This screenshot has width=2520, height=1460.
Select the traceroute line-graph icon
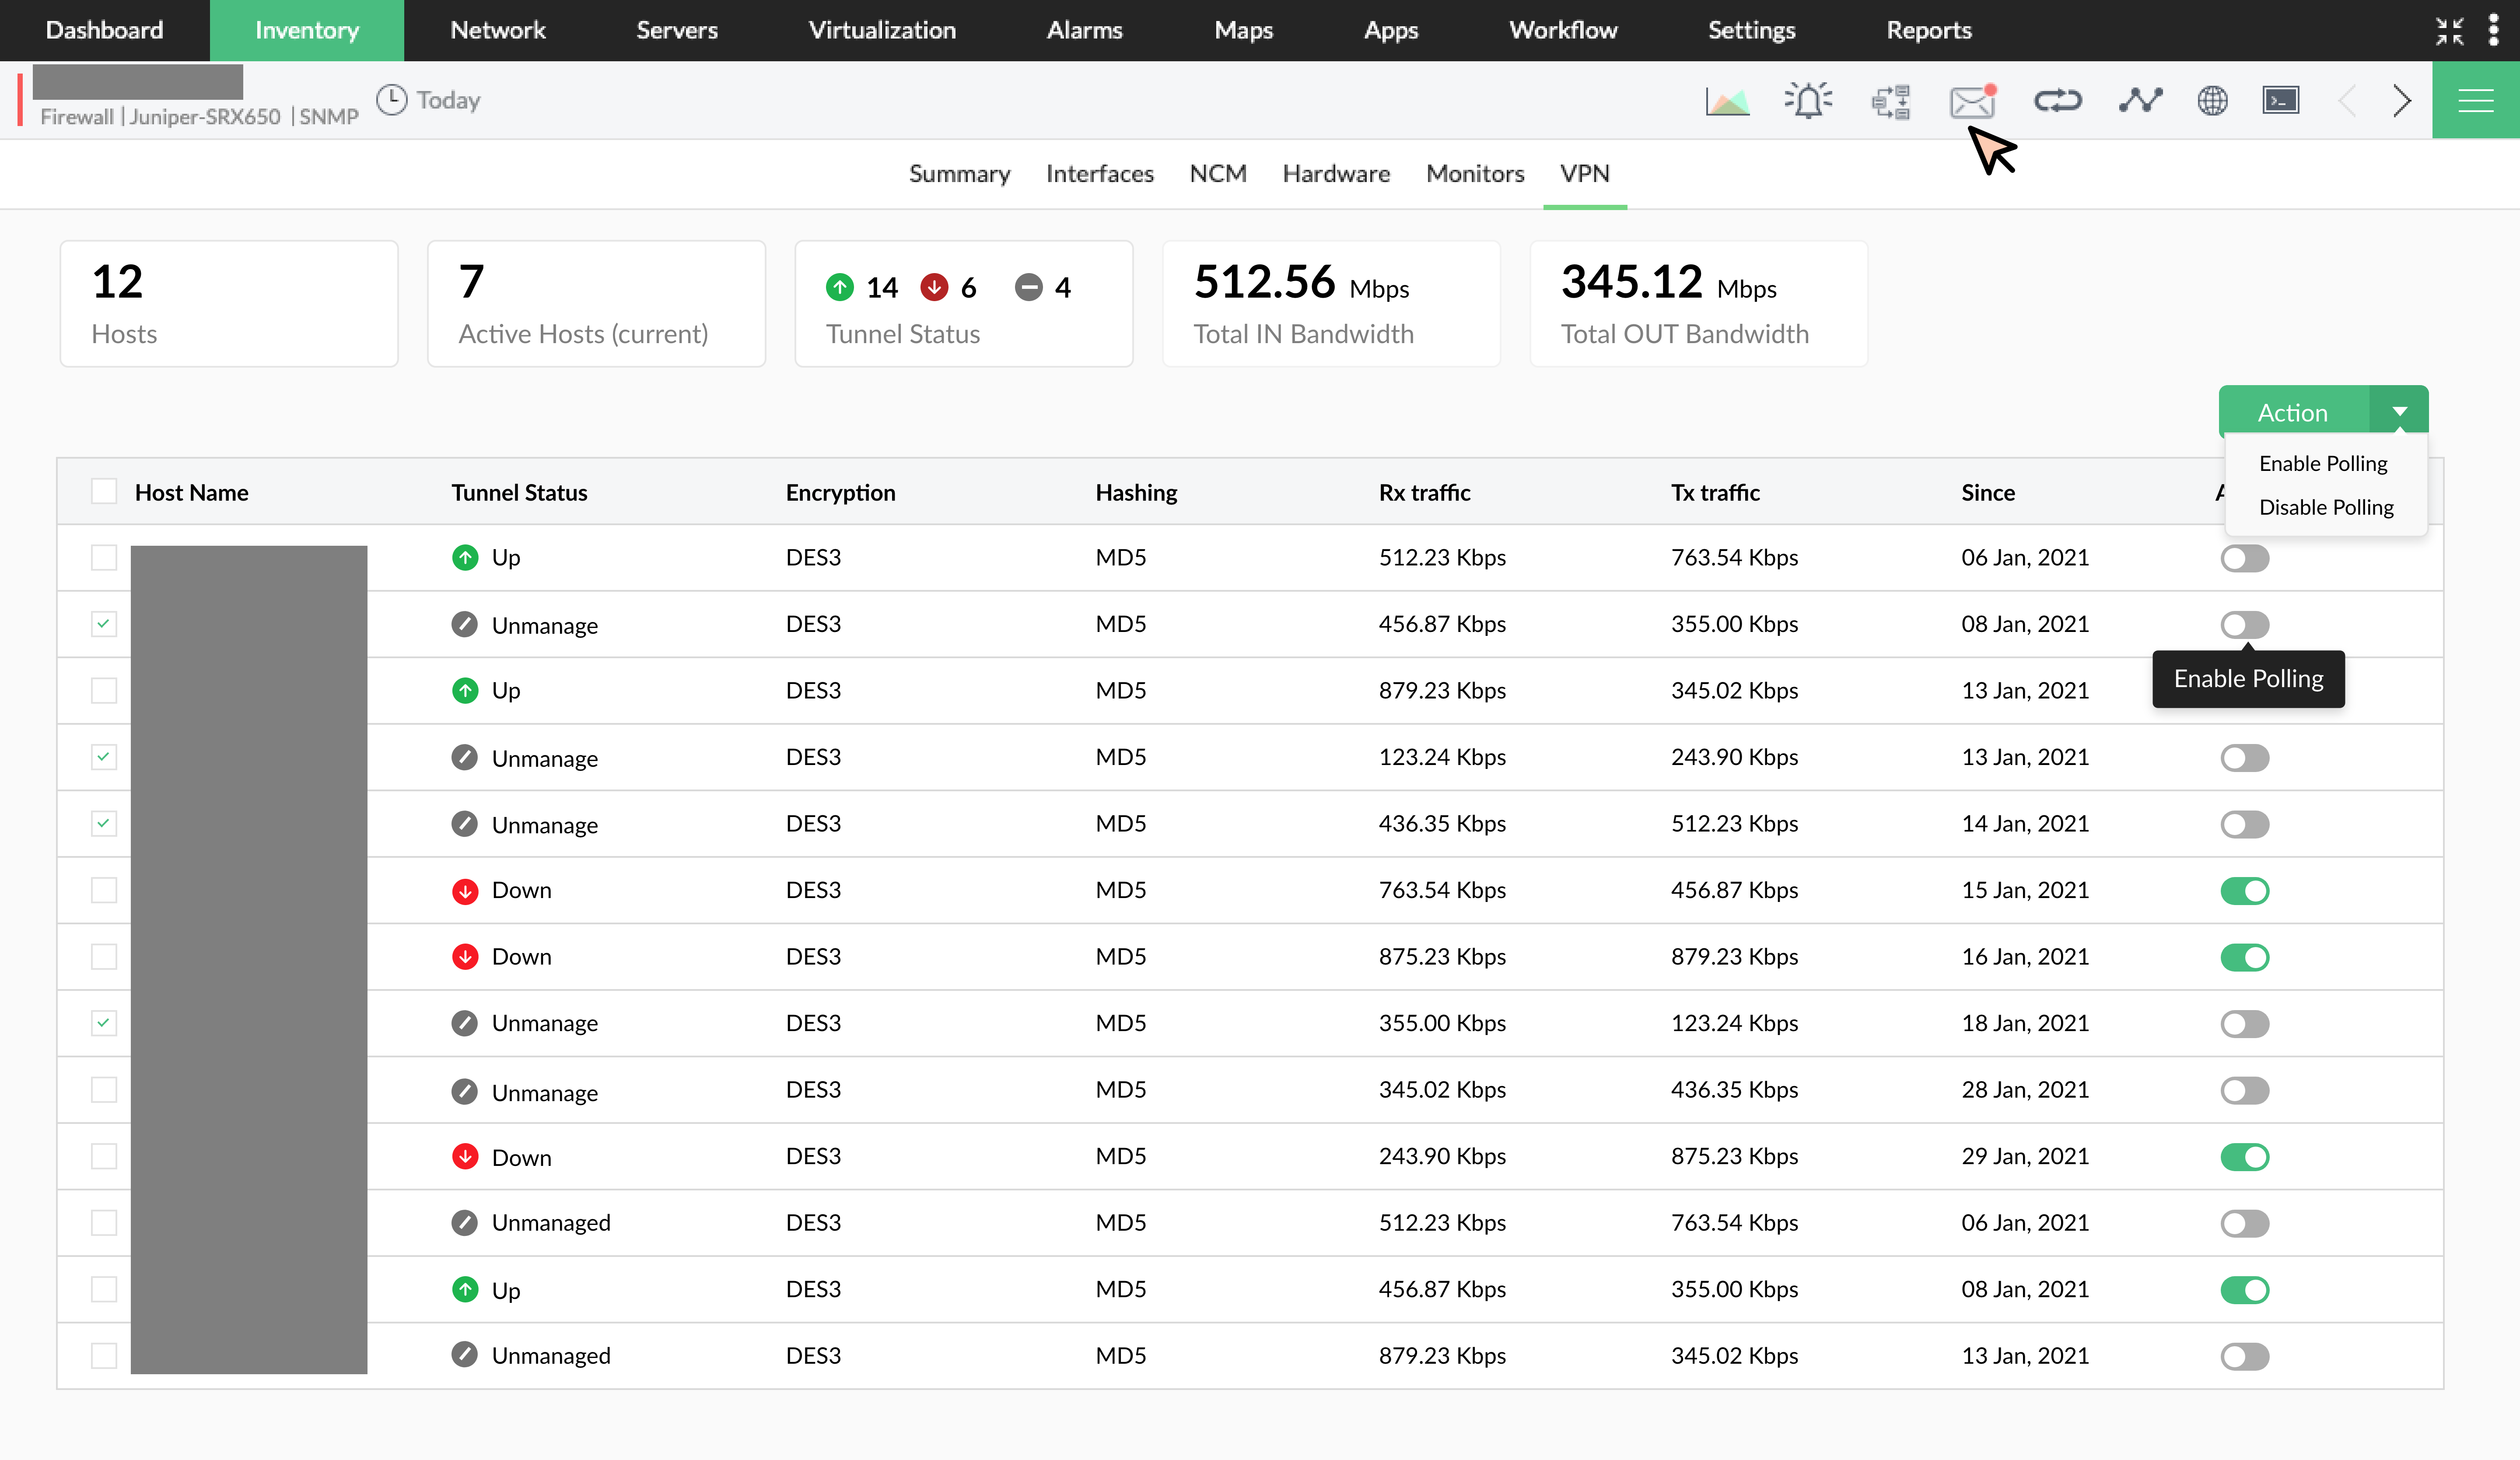(2140, 100)
